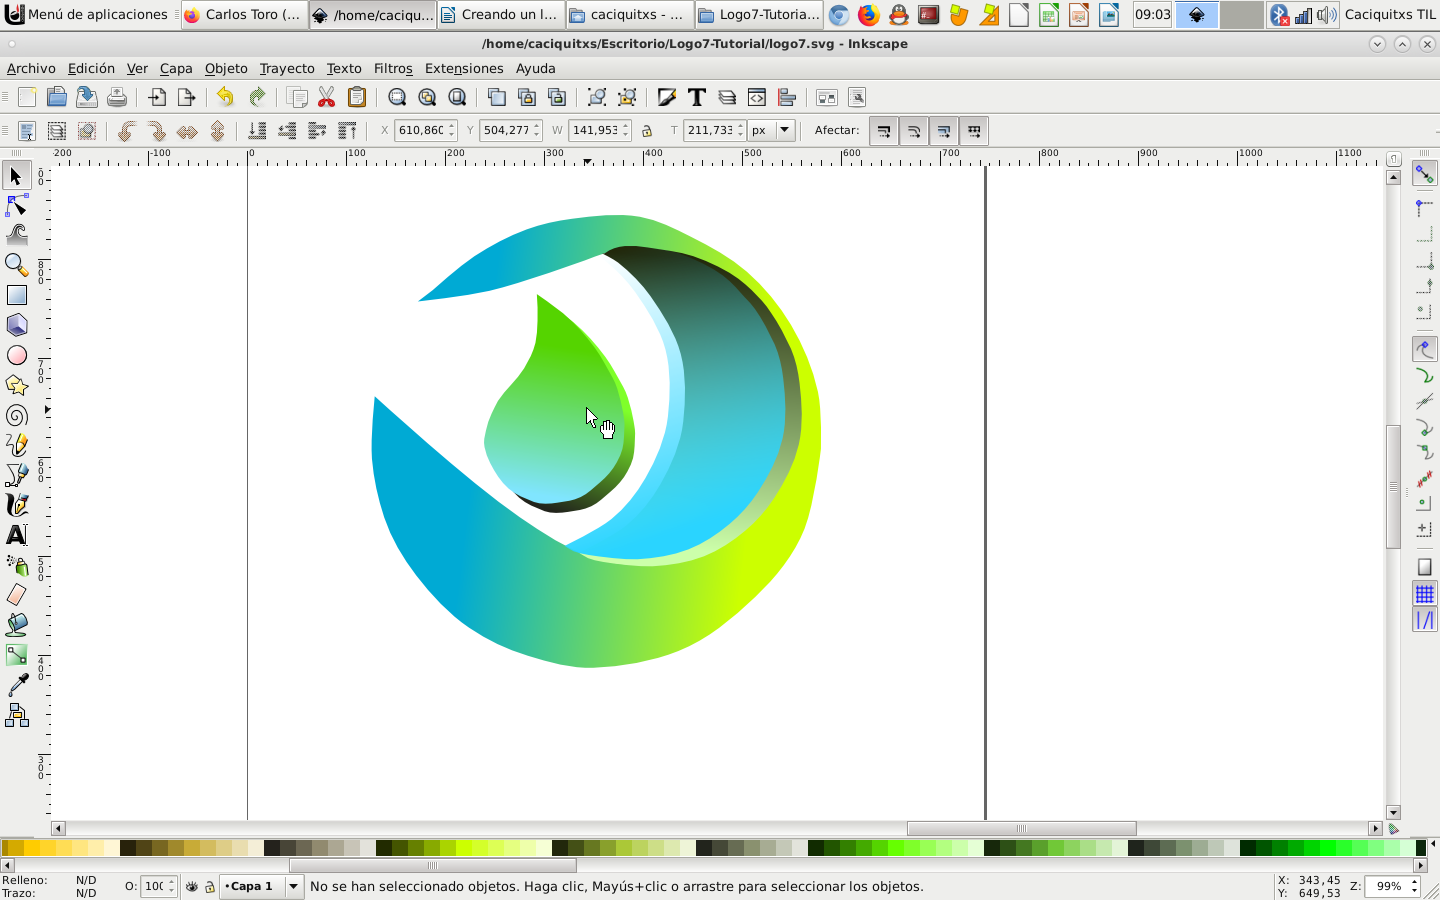1440x900 pixels.
Task: Raise selection to top icon
Action: 347,131
